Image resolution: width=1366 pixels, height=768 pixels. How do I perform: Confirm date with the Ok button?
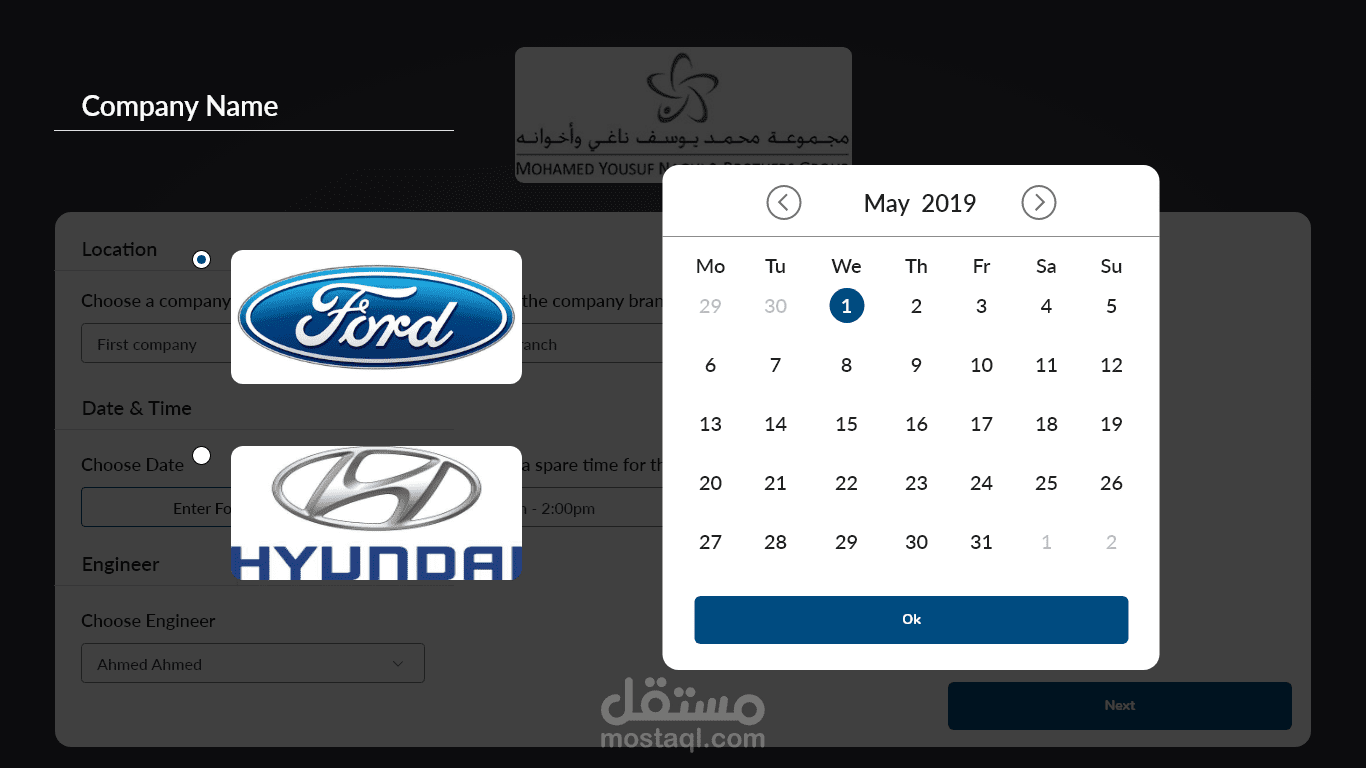911,620
